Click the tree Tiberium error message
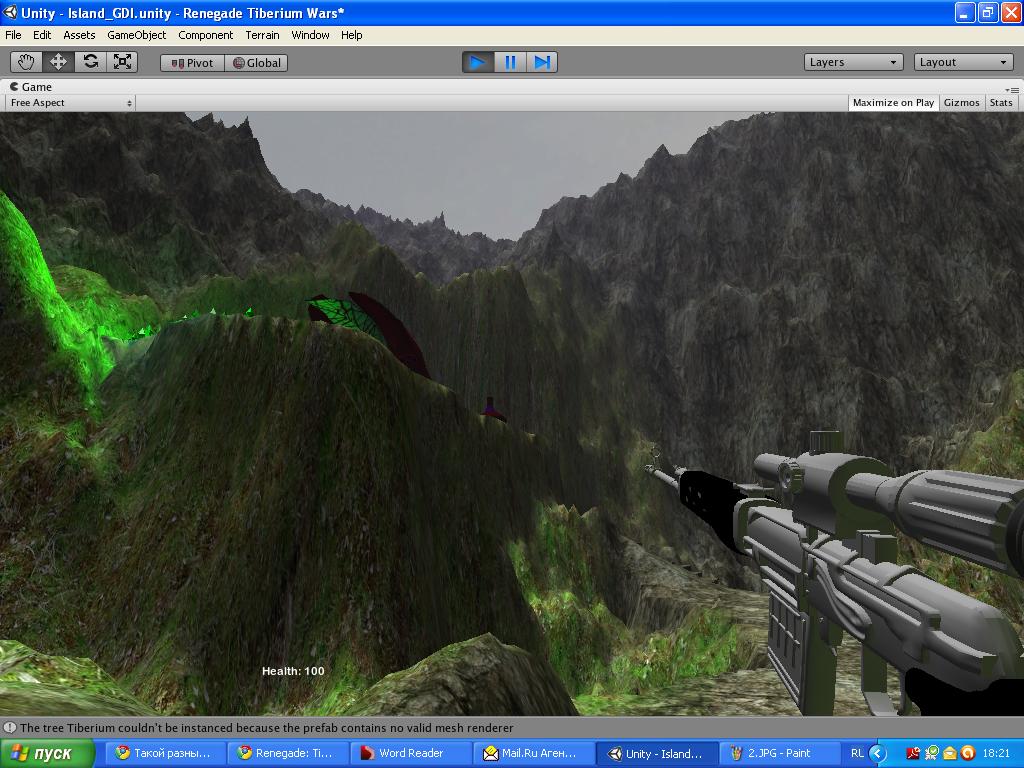 pyautogui.click(x=266, y=728)
